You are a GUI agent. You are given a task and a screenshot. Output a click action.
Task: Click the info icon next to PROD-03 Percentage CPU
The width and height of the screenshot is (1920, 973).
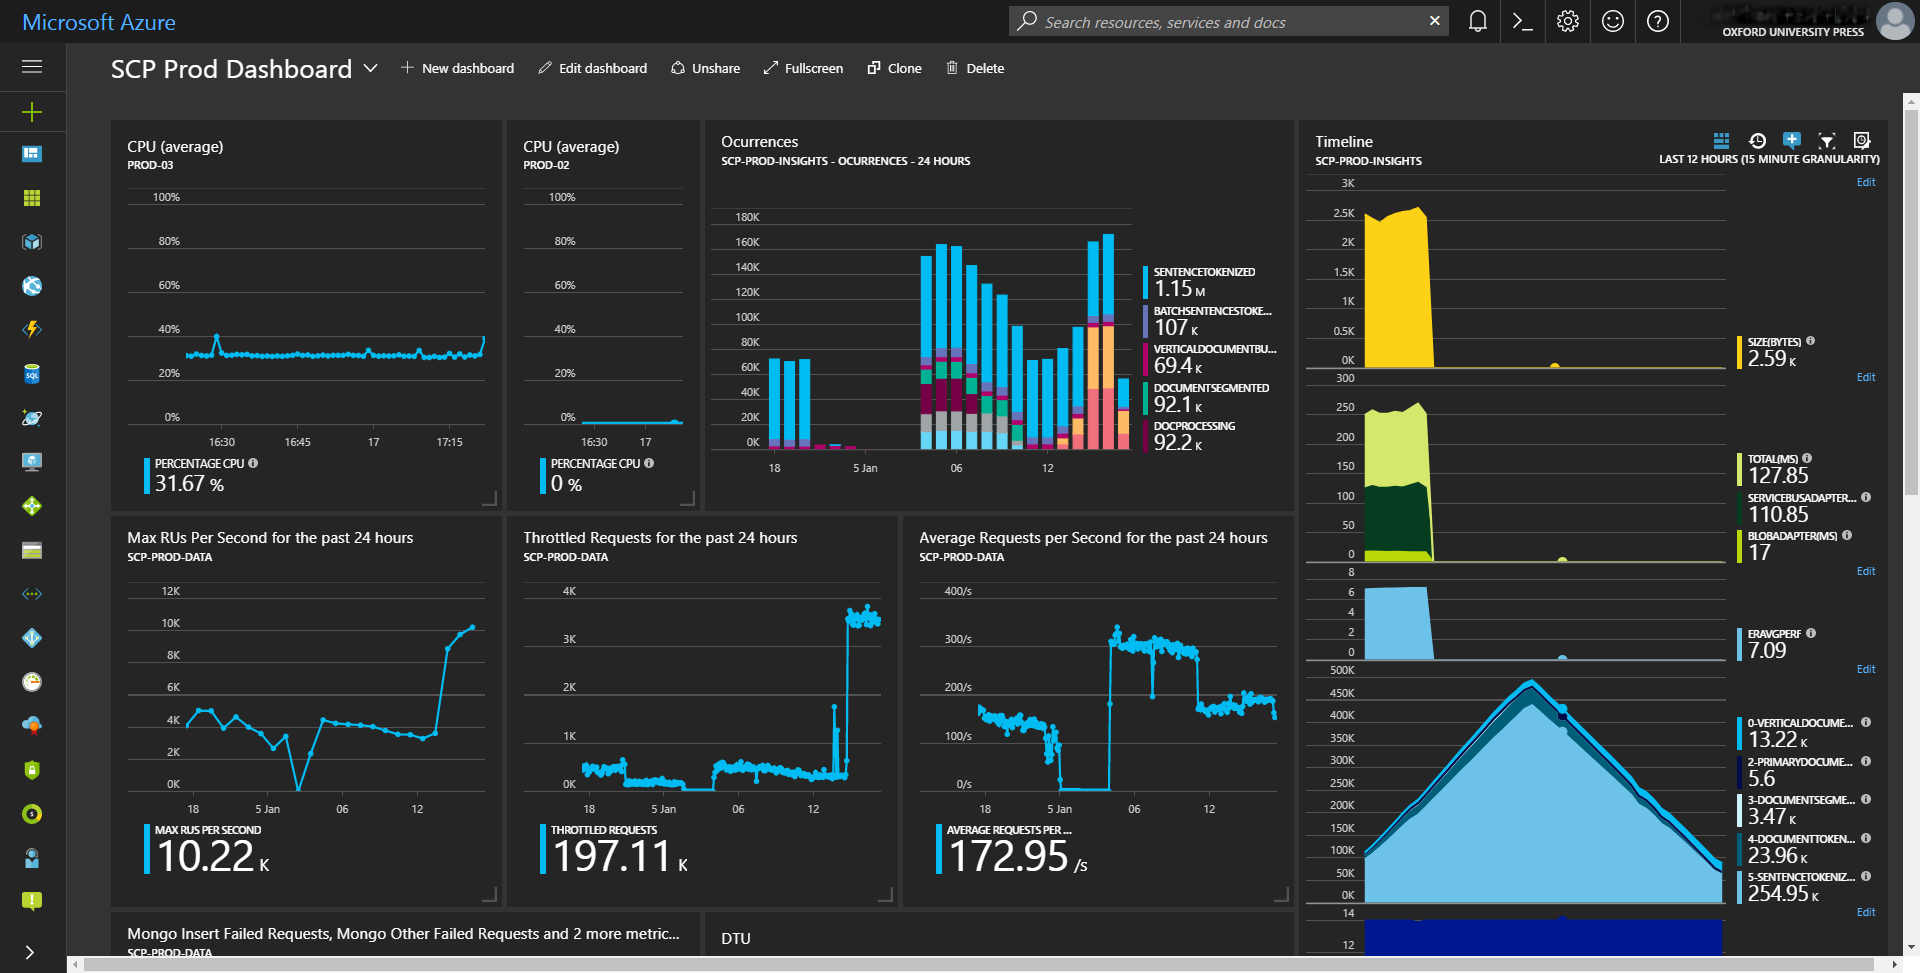point(253,463)
